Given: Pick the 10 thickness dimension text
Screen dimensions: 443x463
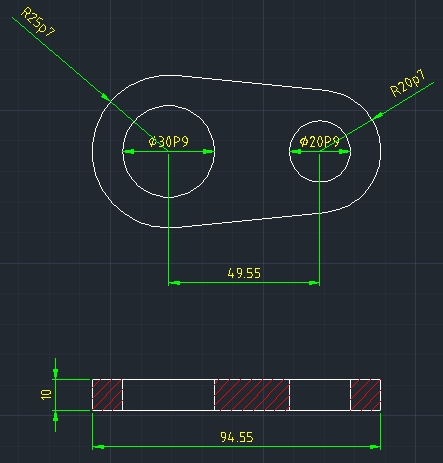Looking at the screenshot, I should (x=46, y=395).
